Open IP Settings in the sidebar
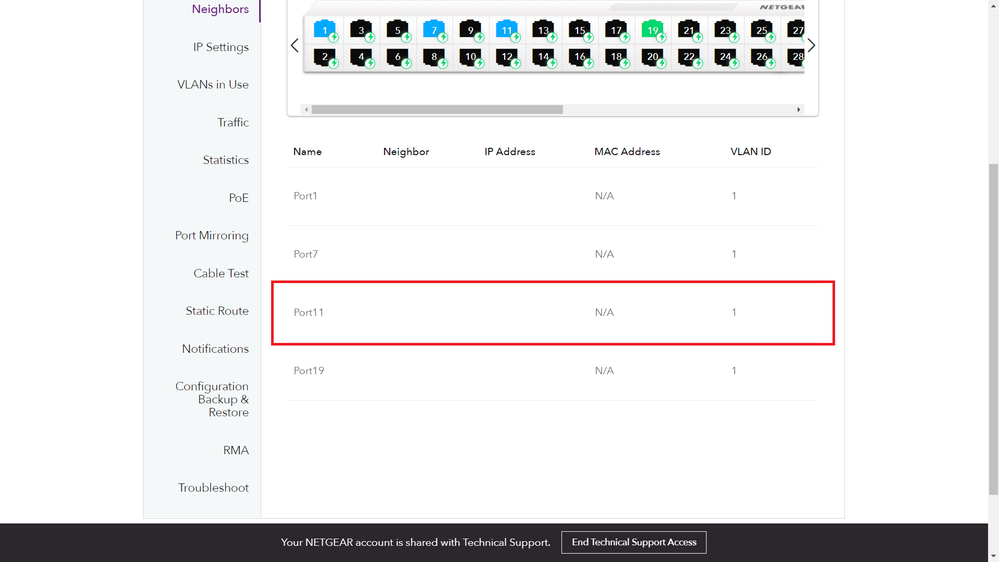The width and height of the screenshot is (999, 562). [221, 47]
